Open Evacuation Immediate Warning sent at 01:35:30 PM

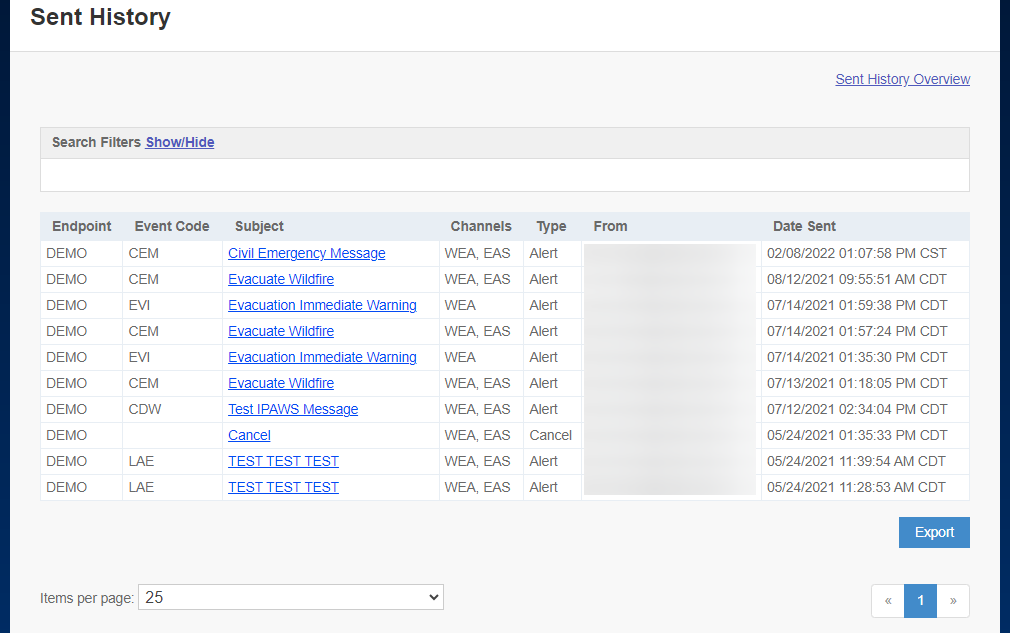coord(322,357)
